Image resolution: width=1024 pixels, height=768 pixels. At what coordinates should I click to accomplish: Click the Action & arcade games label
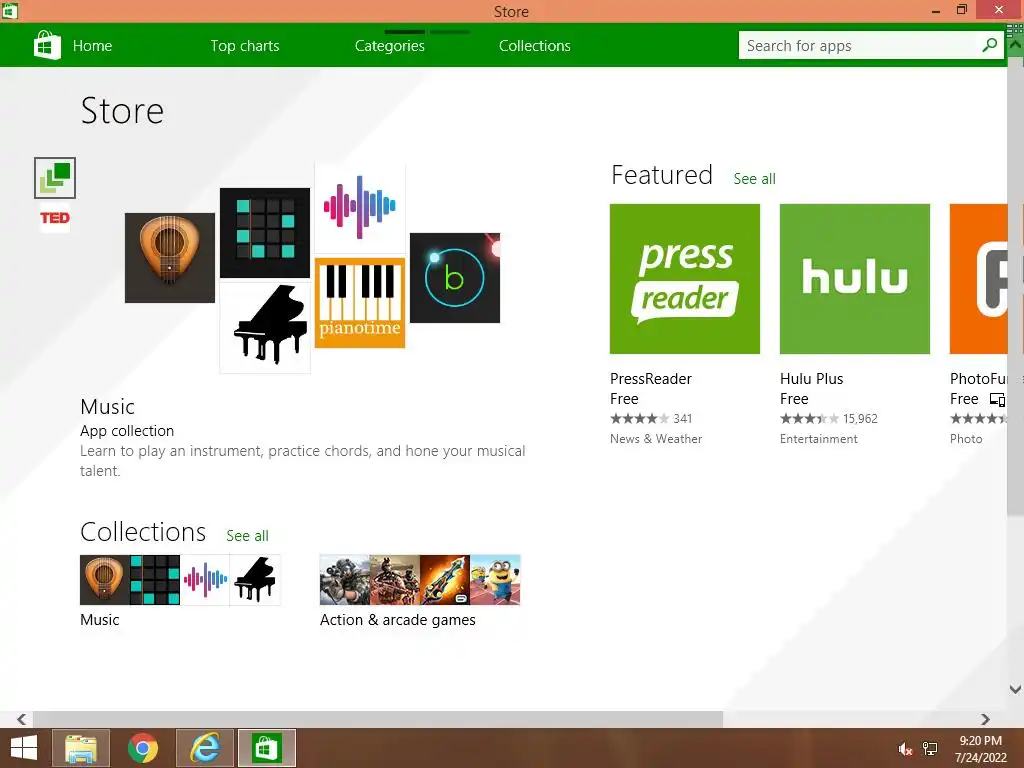coord(398,620)
